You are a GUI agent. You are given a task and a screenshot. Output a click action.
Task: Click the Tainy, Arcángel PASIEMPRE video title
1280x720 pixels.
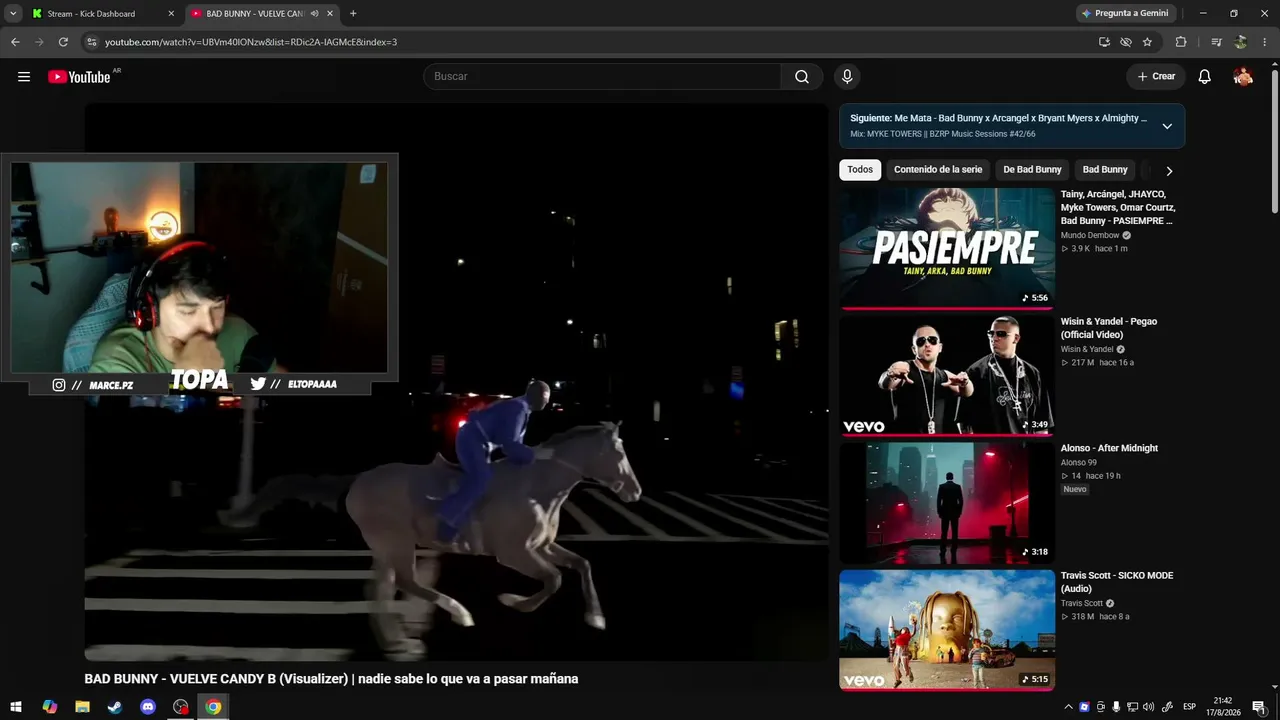coord(1118,207)
